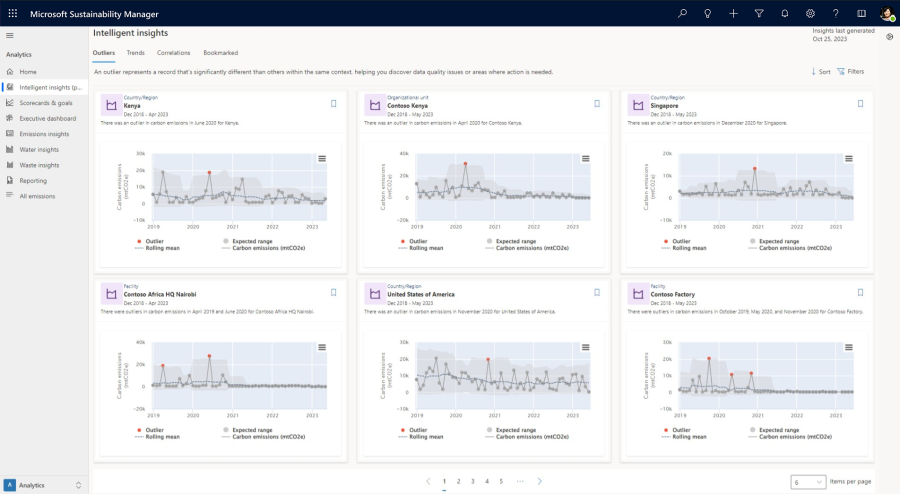The height and width of the screenshot is (494, 900).
Task: Switch to the Trends tab
Action: pyautogui.click(x=135, y=52)
